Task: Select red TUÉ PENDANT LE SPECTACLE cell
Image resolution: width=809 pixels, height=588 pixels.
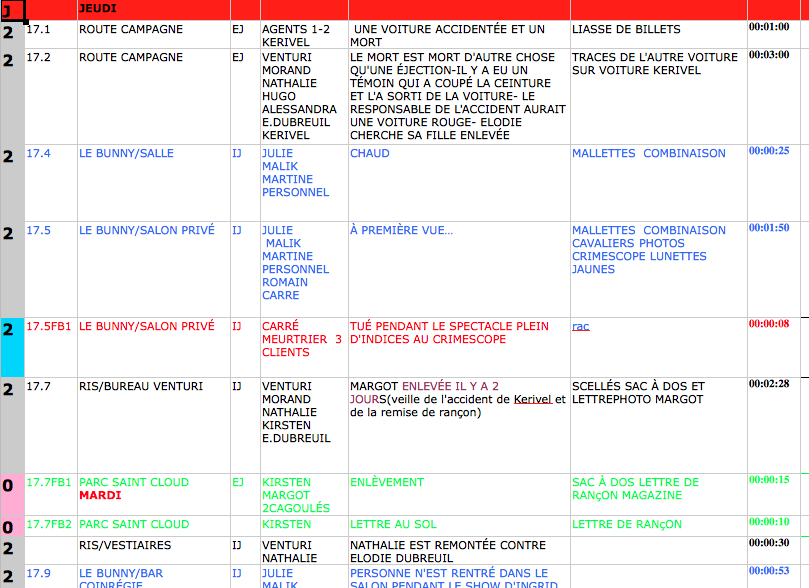Action: [459, 347]
